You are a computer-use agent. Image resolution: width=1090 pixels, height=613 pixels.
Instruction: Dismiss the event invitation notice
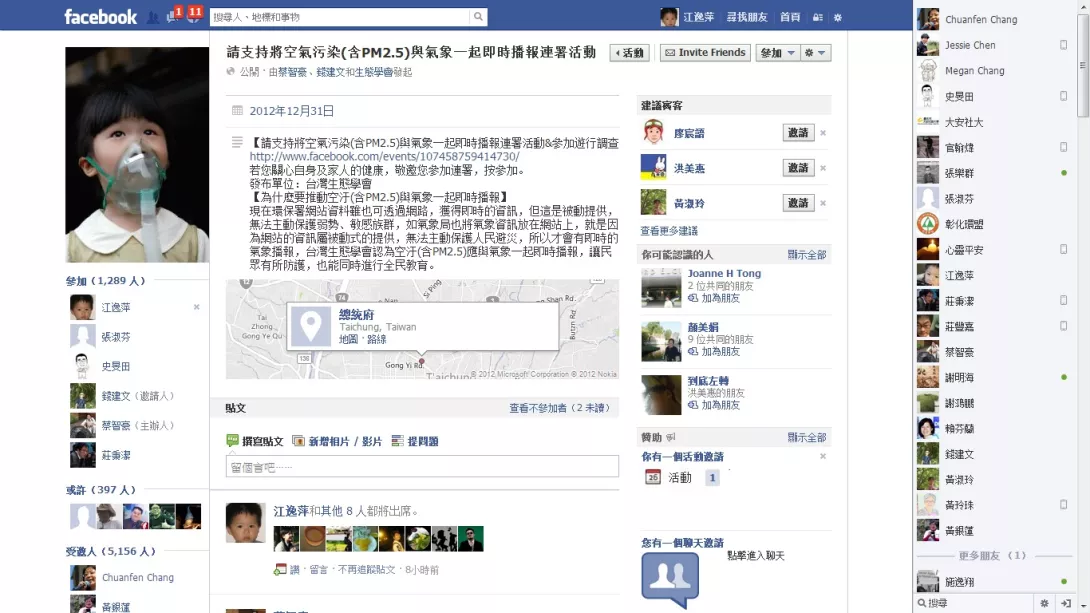pyautogui.click(x=823, y=457)
